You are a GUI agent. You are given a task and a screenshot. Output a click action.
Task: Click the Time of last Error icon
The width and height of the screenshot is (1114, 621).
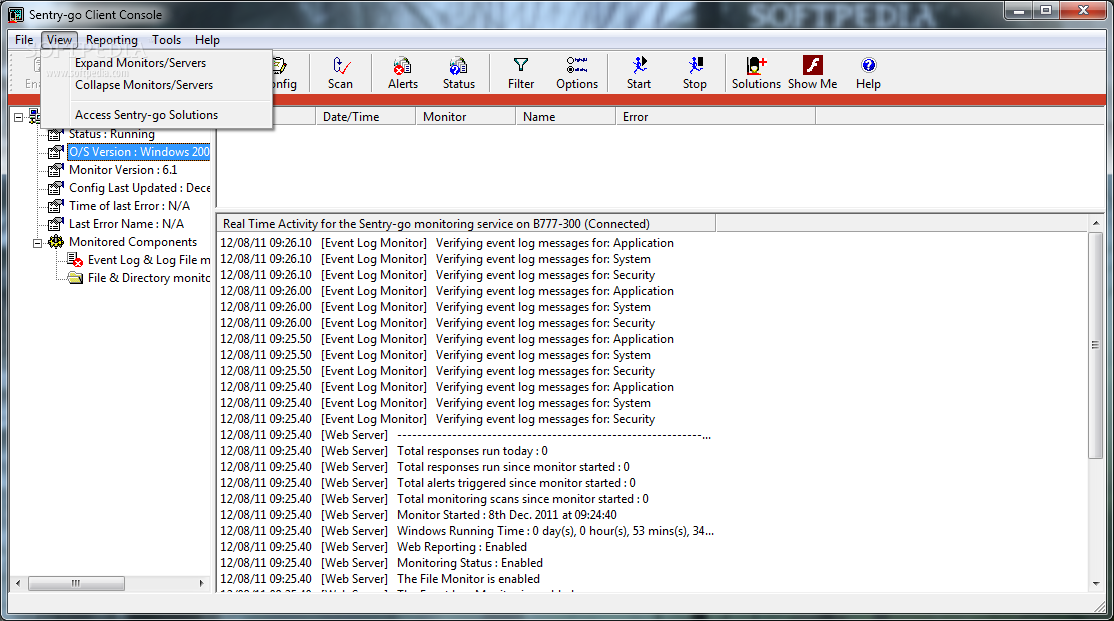tap(55, 206)
